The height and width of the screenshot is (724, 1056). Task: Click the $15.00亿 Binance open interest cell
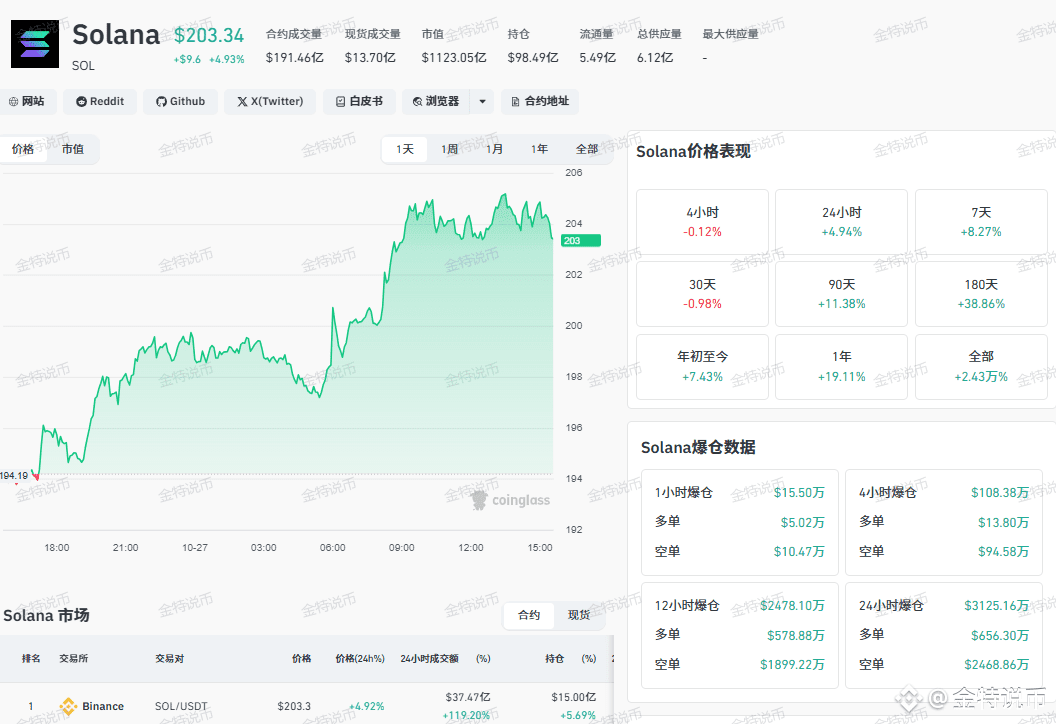click(x=573, y=697)
